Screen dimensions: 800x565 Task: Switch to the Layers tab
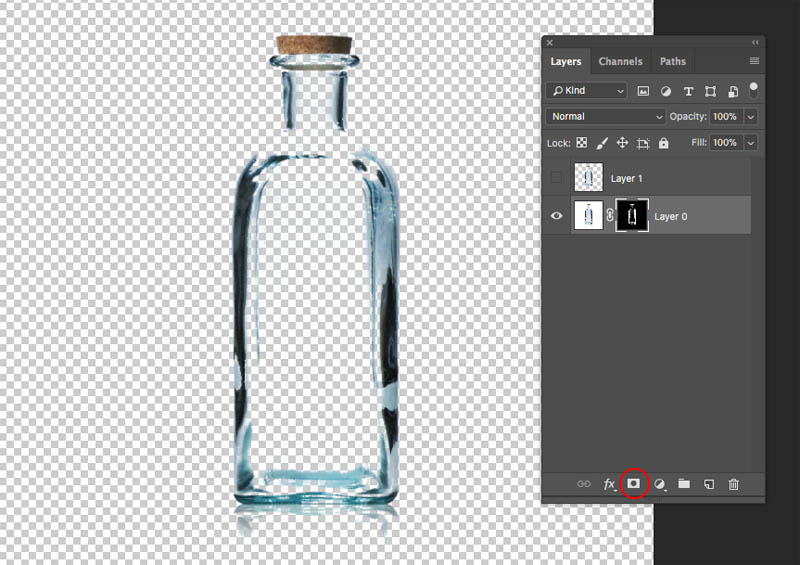(x=566, y=62)
